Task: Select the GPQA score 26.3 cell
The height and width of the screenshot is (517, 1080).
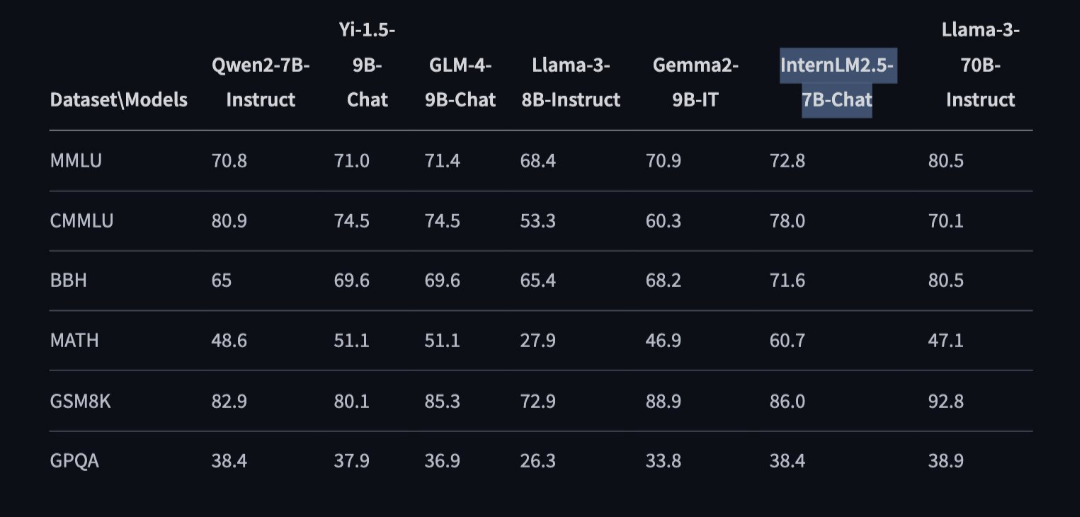Action: pos(538,460)
